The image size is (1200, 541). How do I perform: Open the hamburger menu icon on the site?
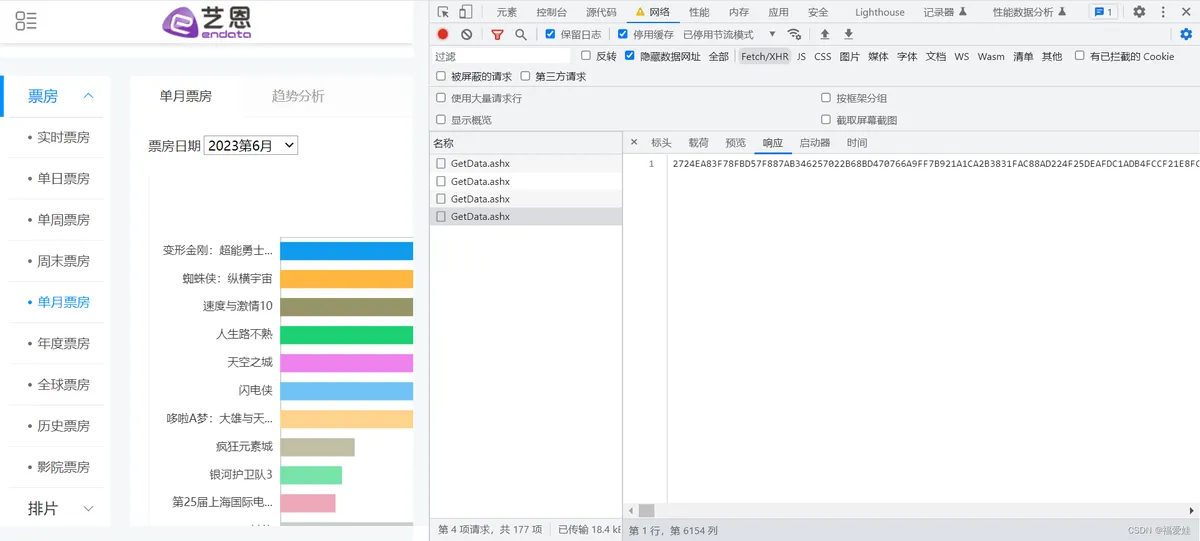pyautogui.click(x=26, y=20)
